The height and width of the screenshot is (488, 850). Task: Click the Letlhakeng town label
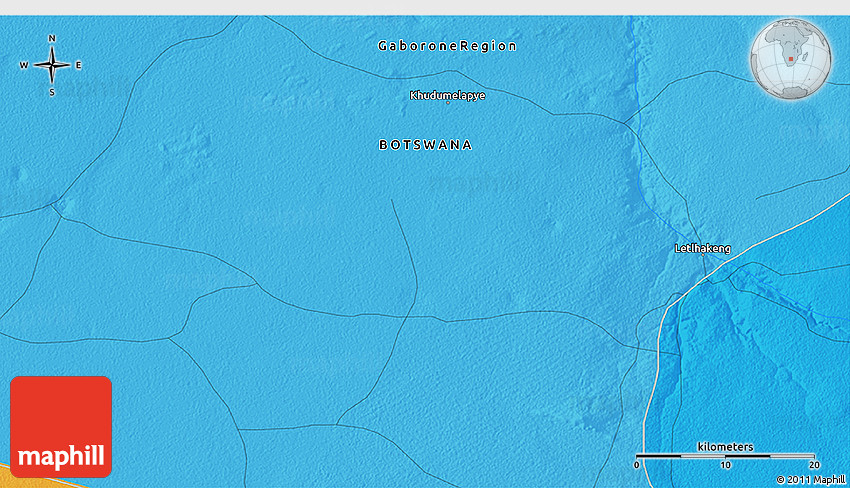tap(703, 248)
